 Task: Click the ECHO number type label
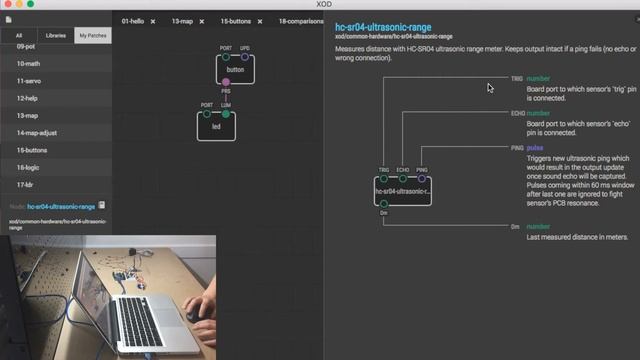(x=538, y=113)
